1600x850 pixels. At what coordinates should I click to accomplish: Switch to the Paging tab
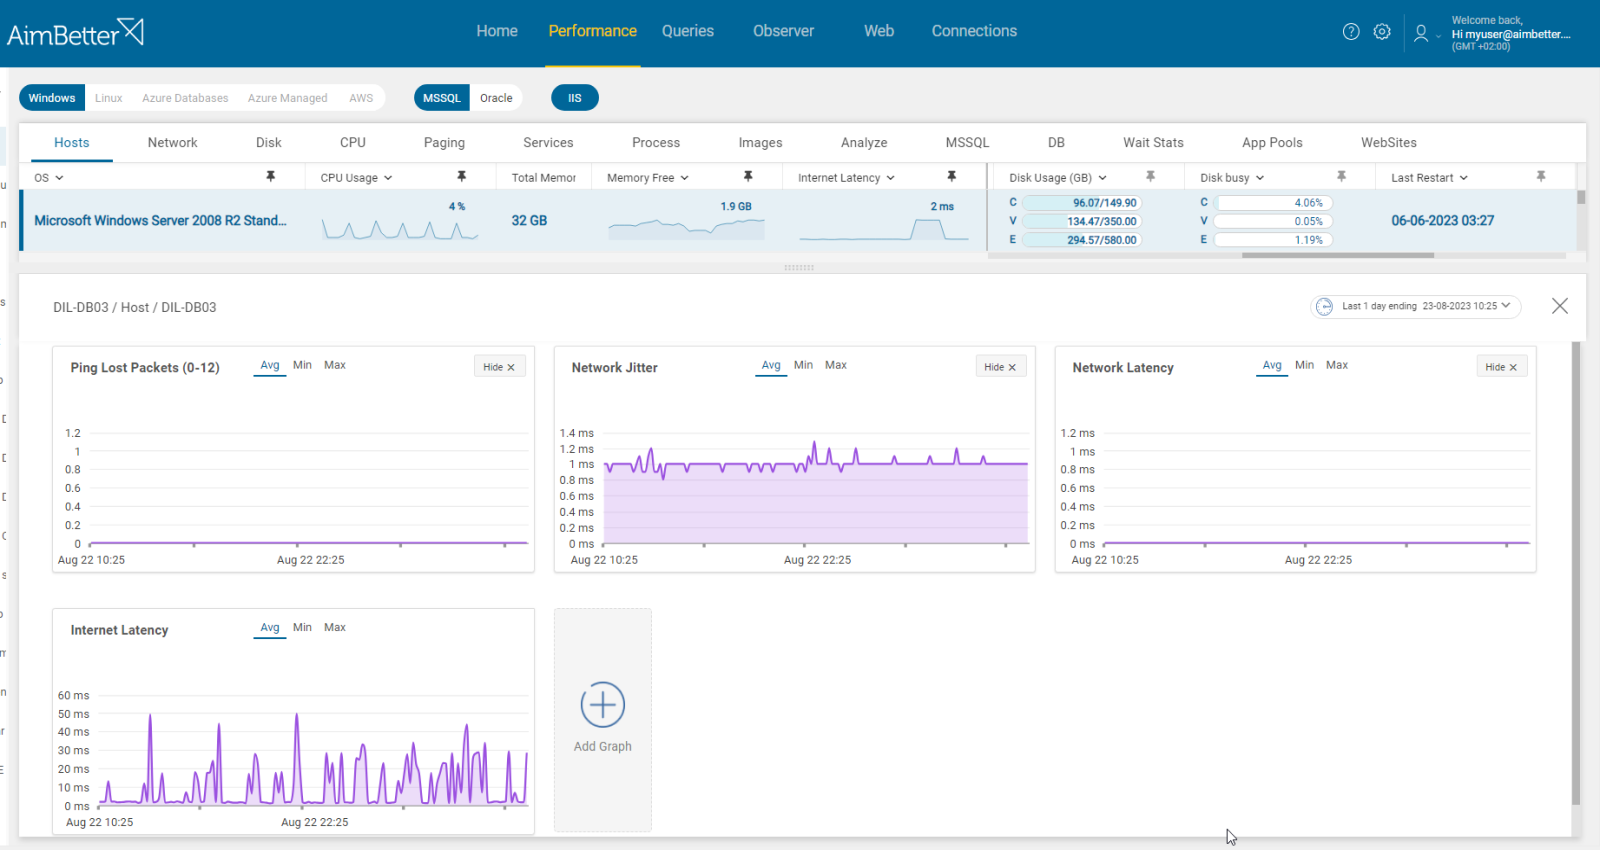click(444, 143)
